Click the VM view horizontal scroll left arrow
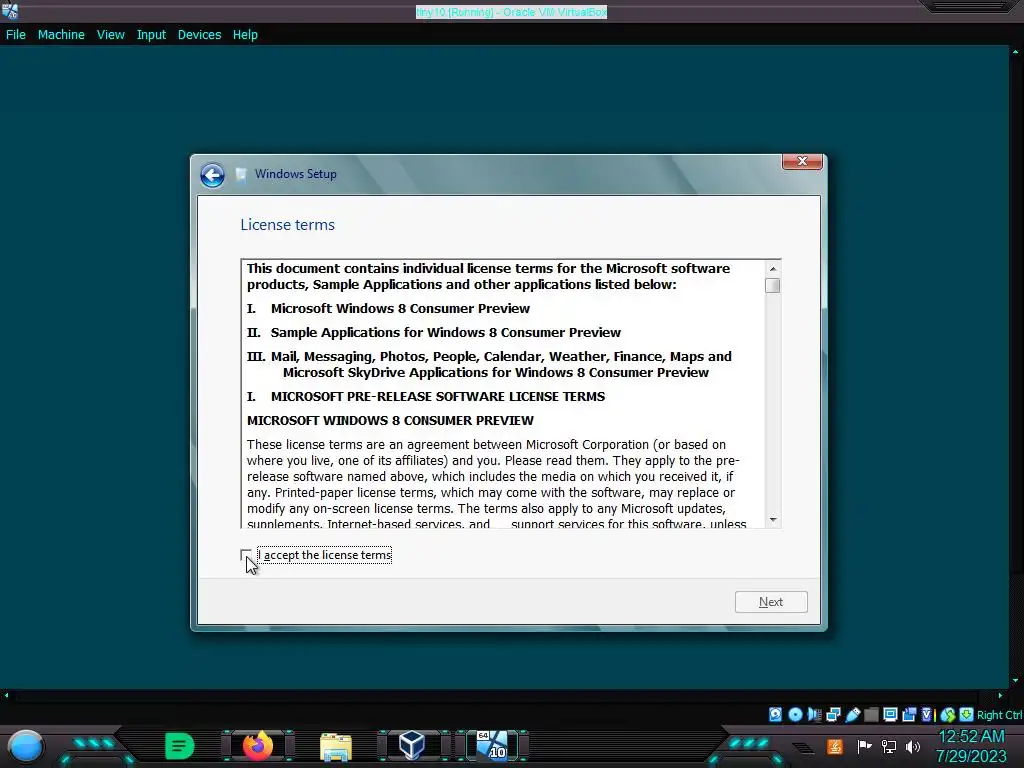The width and height of the screenshot is (1024, 768). [x=6, y=696]
